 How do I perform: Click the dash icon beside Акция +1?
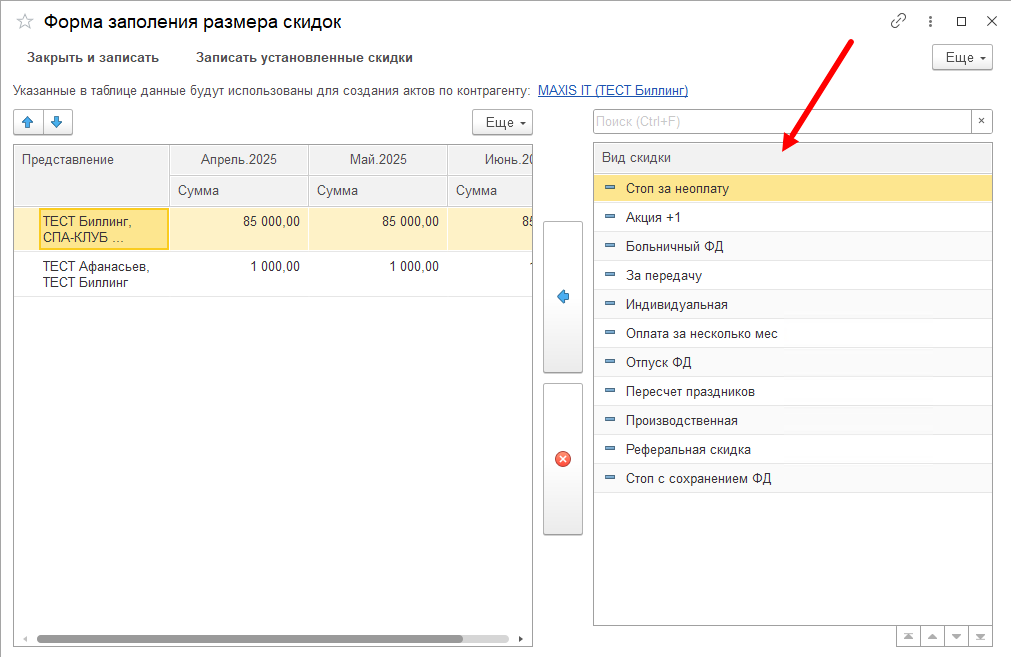pyautogui.click(x=610, y=217)
